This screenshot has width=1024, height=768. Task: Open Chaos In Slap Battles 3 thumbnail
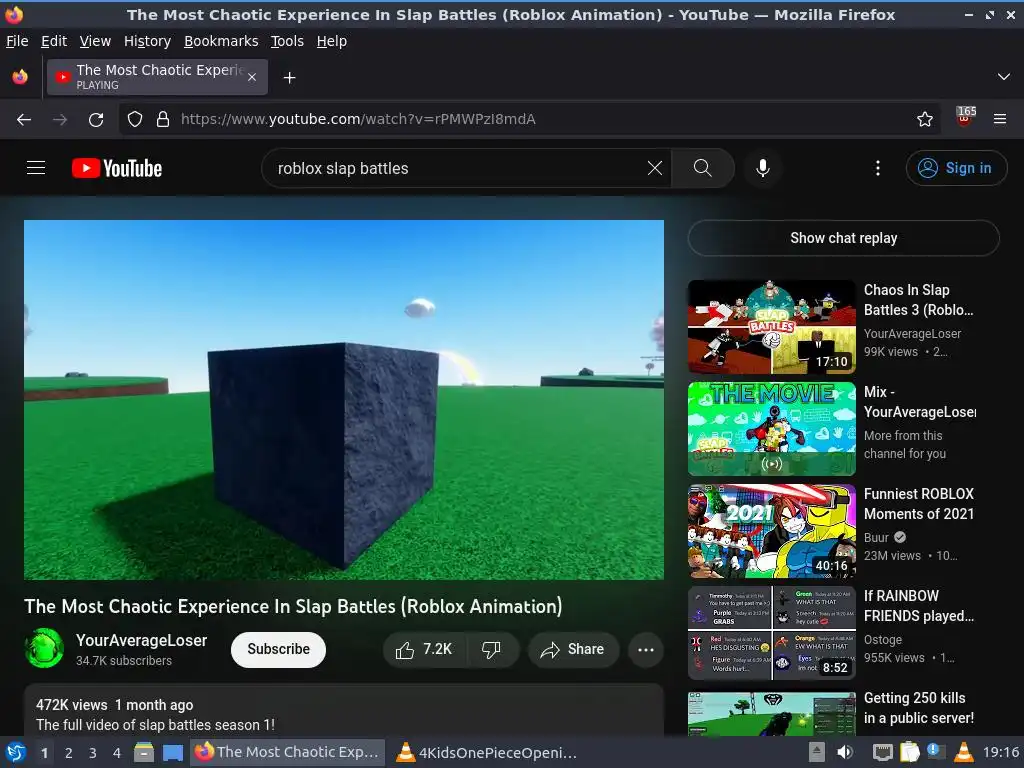[x=771, y=327]
